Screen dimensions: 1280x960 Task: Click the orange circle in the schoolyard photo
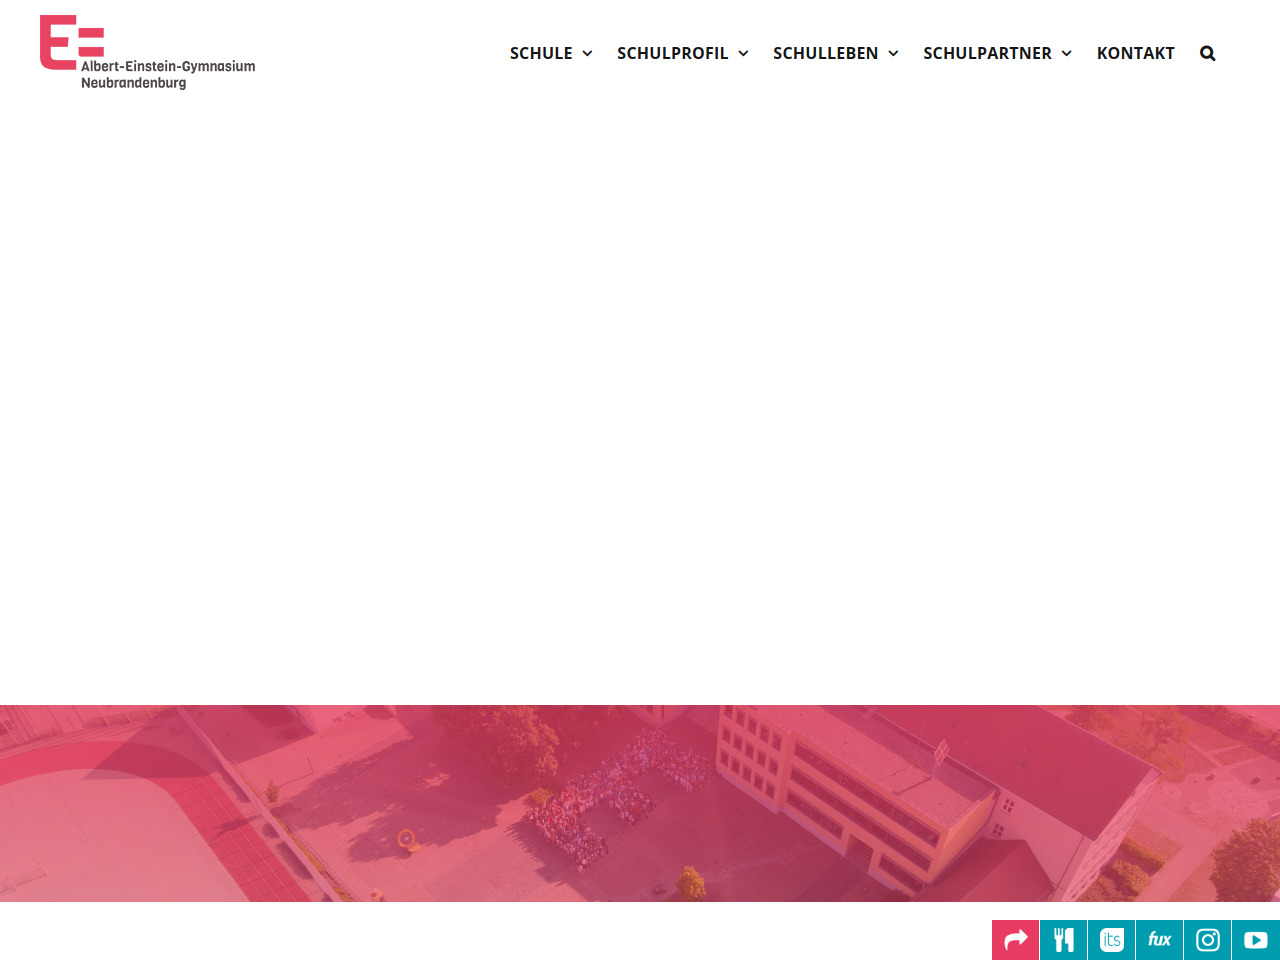pos(406,838)
